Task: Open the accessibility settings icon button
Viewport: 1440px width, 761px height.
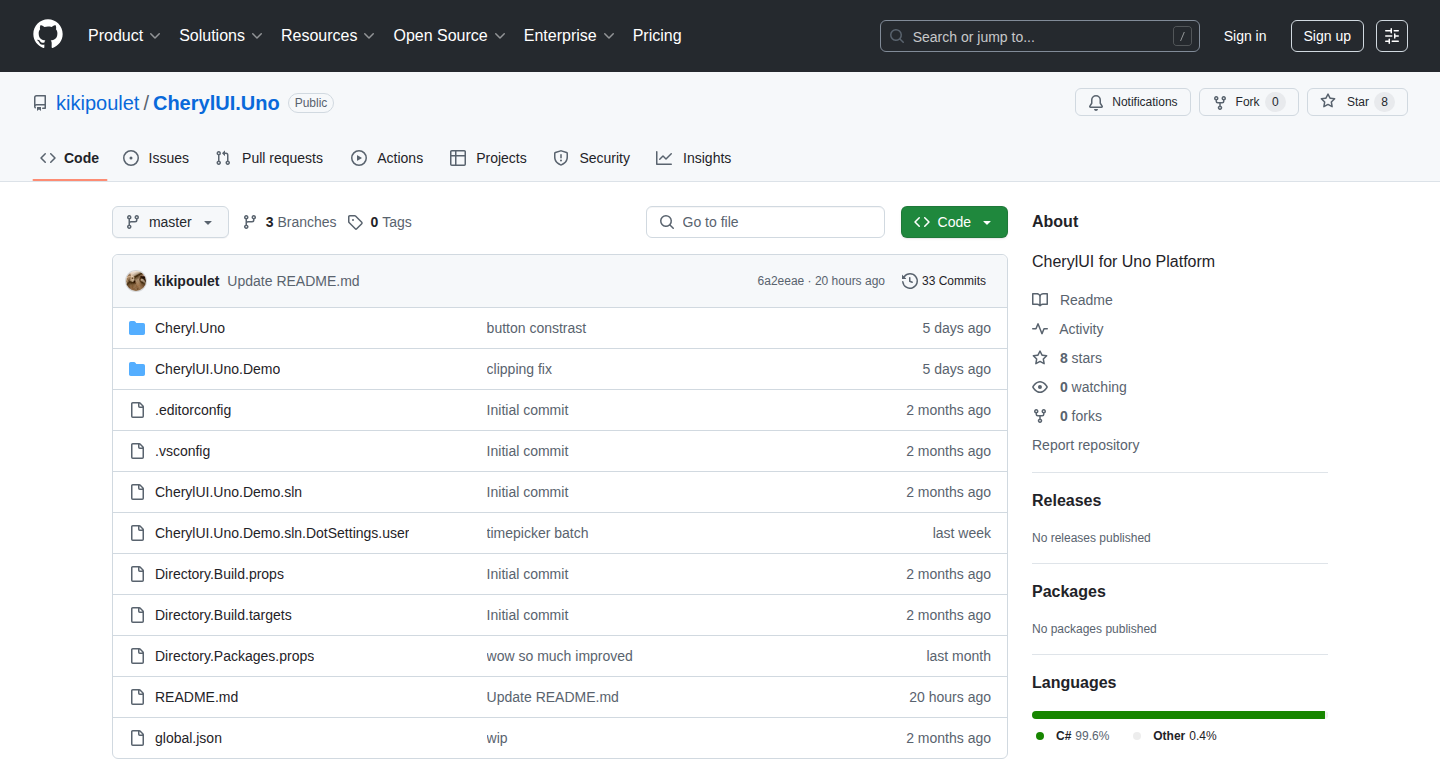Action: tap(1392, 36)
